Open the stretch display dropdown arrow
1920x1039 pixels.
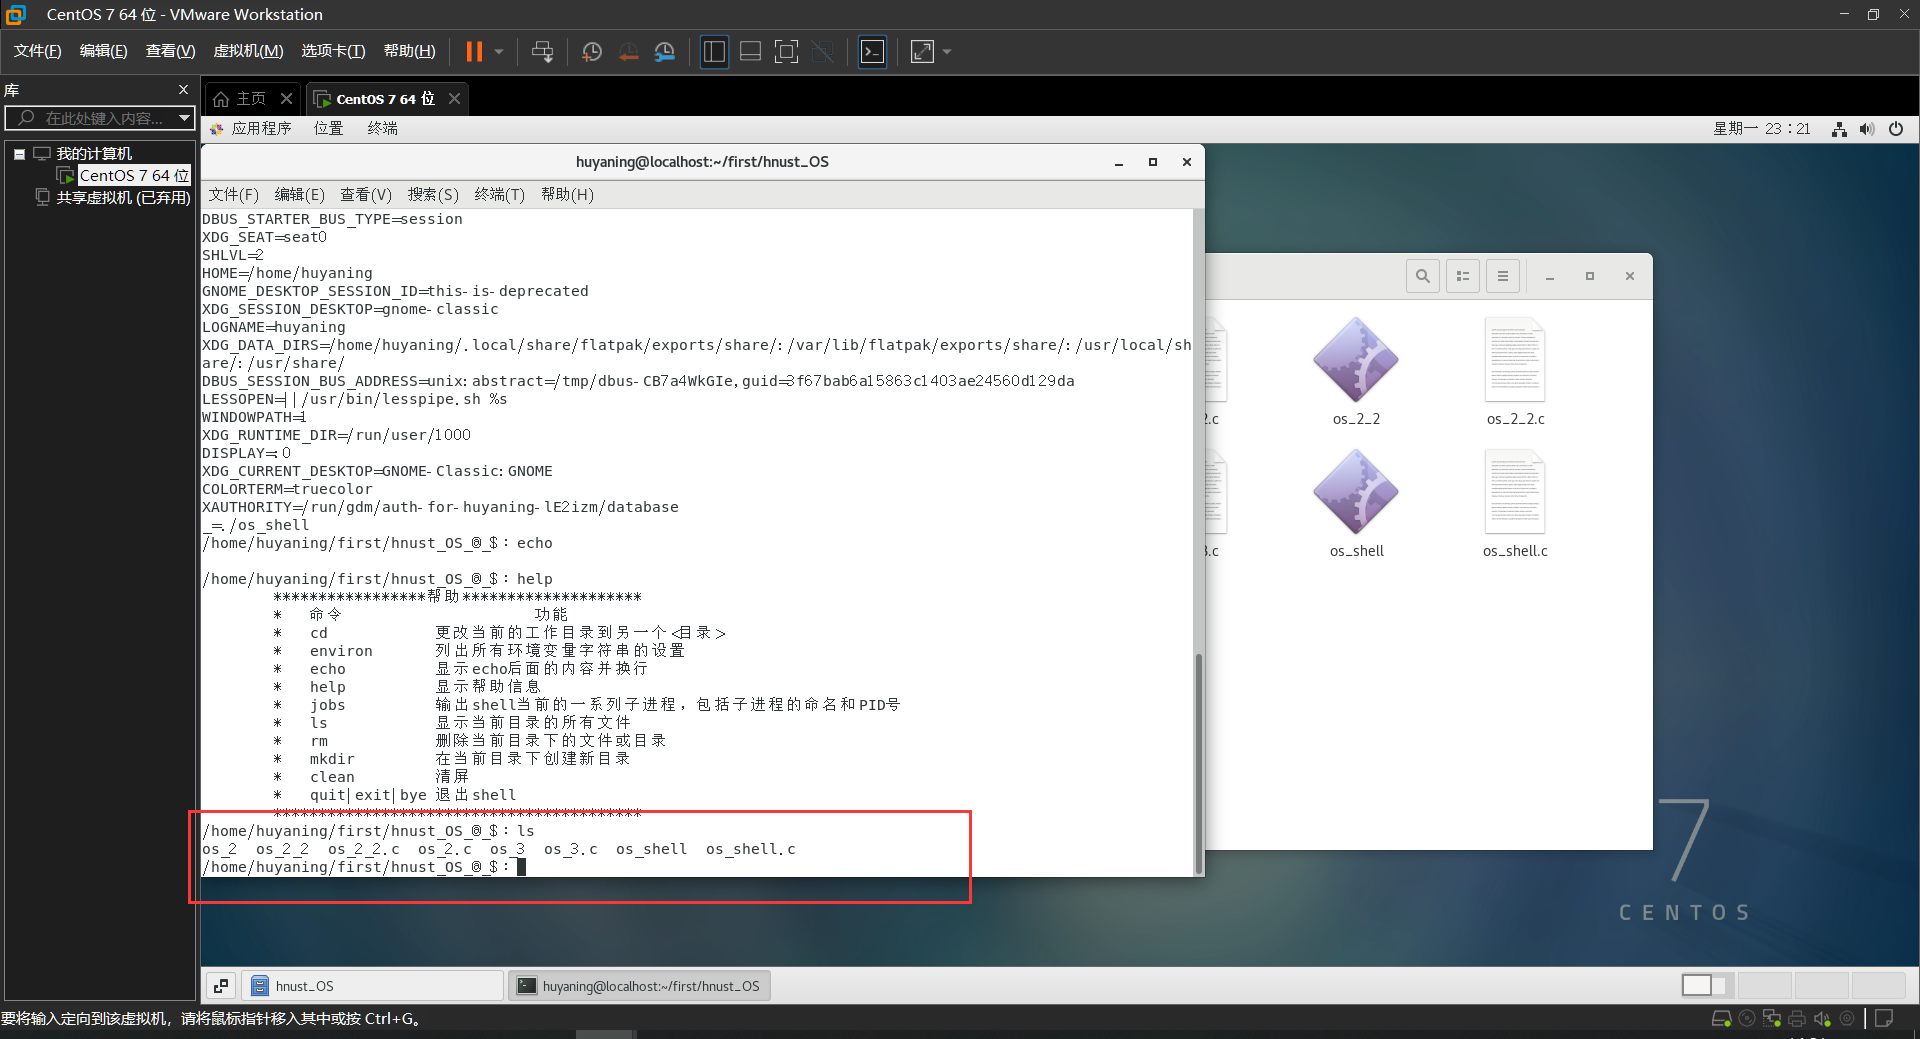click(947, 51)
